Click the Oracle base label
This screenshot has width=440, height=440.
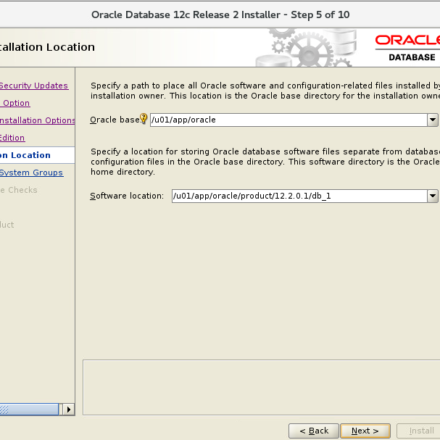(x=114, y=120)
